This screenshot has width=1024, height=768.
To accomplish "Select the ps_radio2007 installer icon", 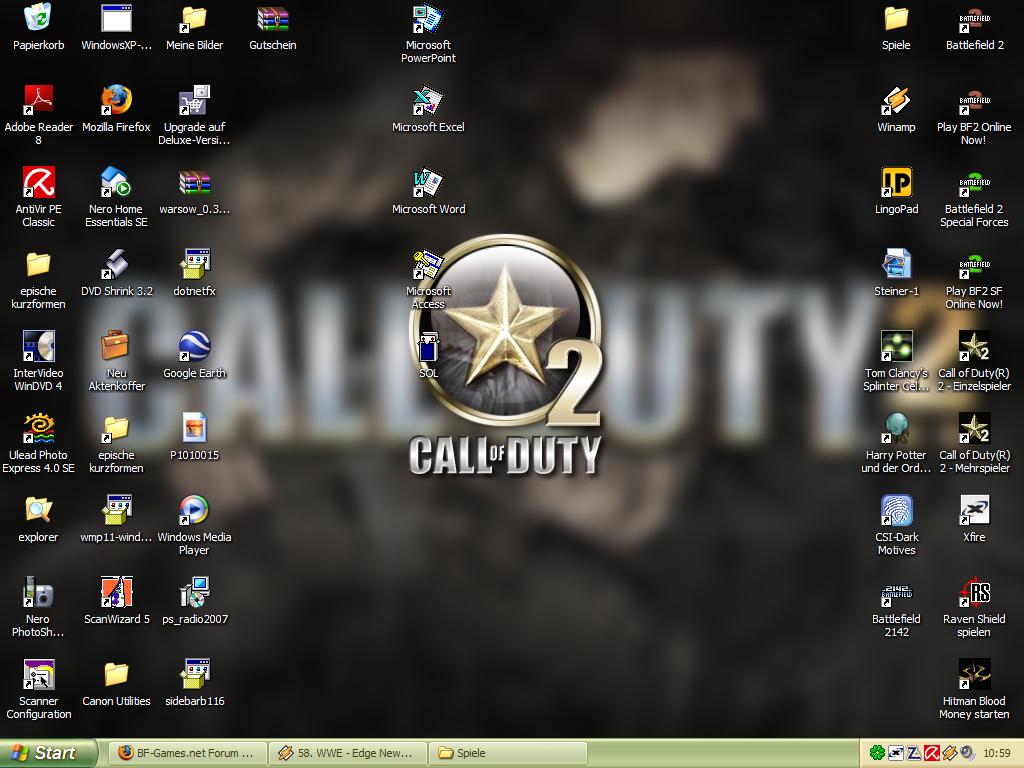I will coord(194,592).
